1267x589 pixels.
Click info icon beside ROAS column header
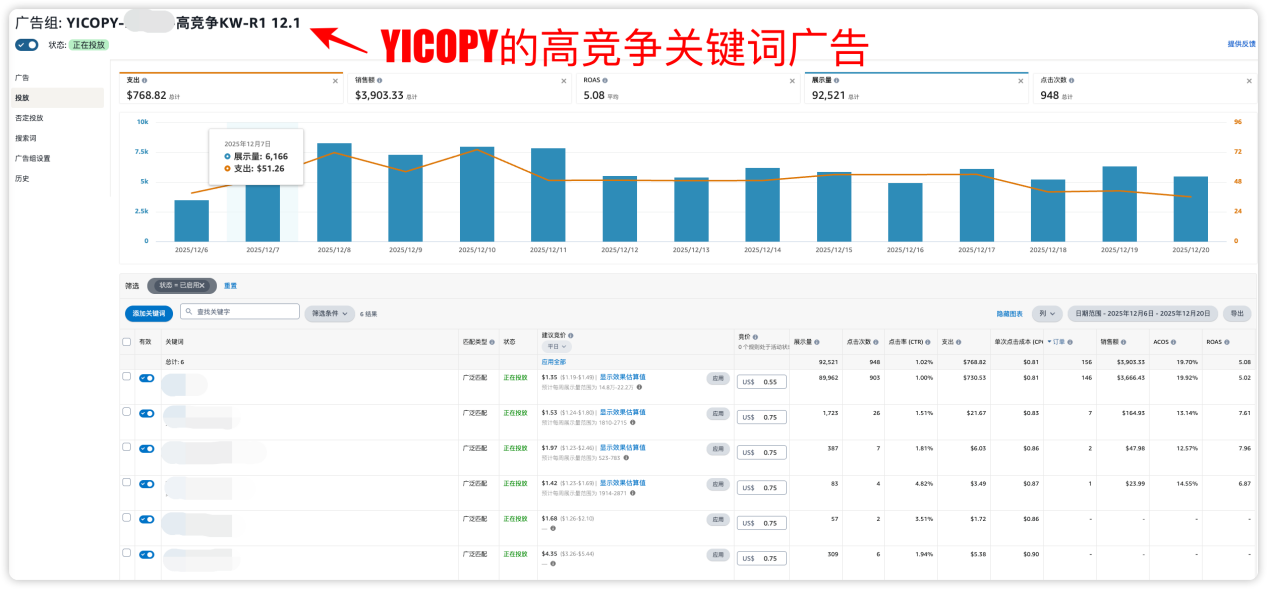click(1226, 342)
